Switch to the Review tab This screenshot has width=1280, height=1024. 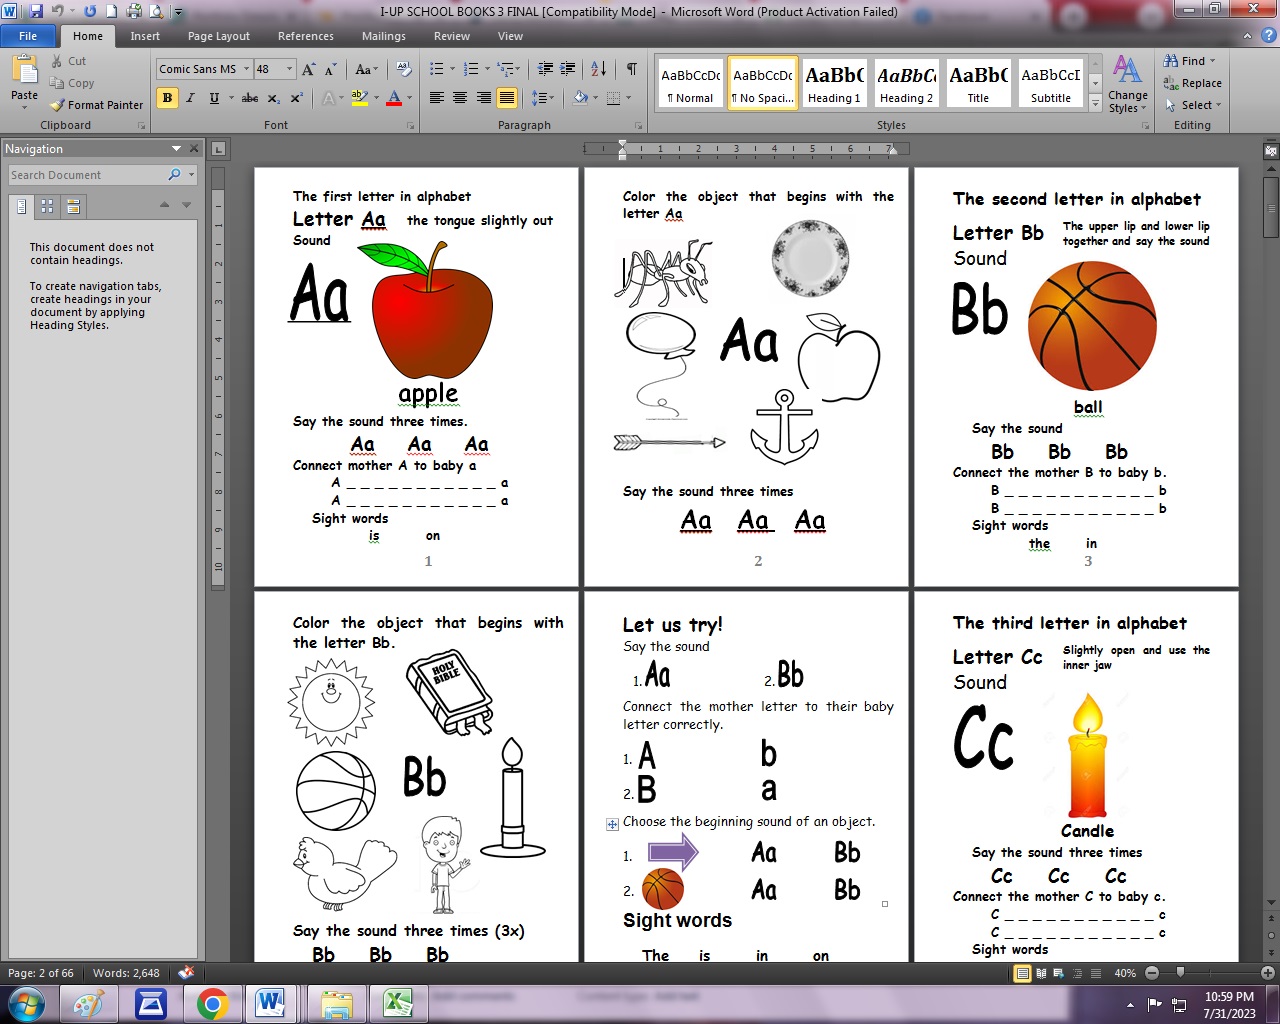point(451,36)
